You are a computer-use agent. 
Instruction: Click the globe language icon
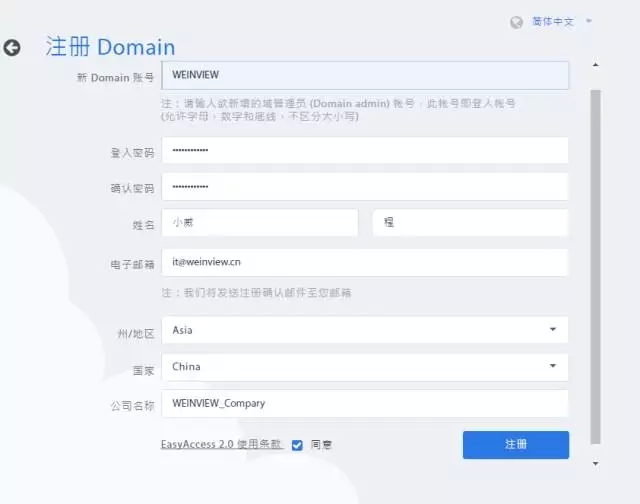point(516,22)
